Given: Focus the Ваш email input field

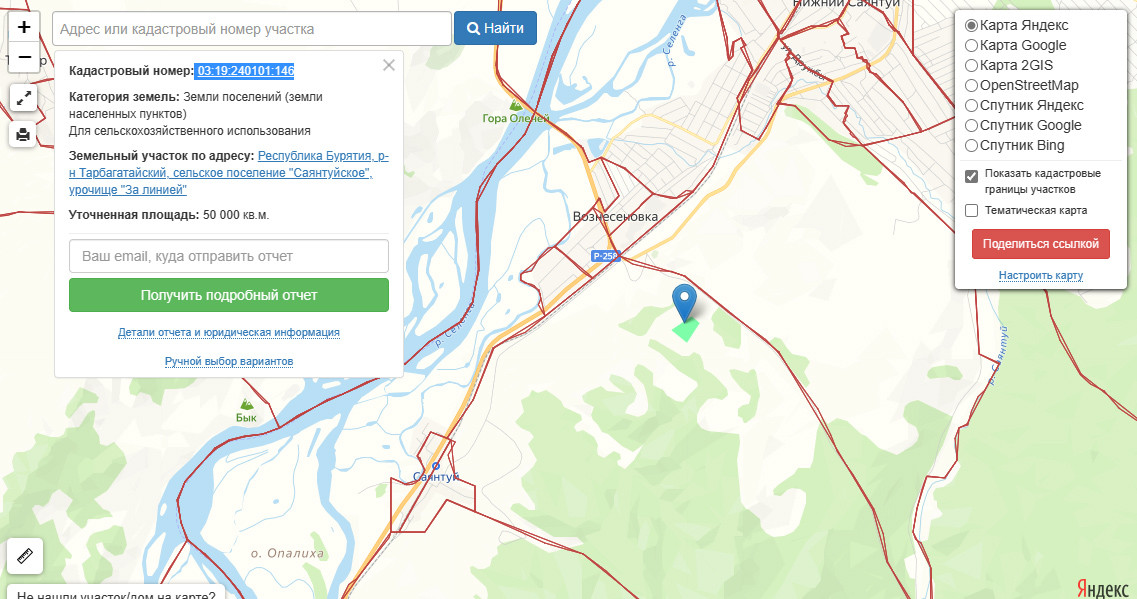Looking at the screenshot, I should click(228, 256).
